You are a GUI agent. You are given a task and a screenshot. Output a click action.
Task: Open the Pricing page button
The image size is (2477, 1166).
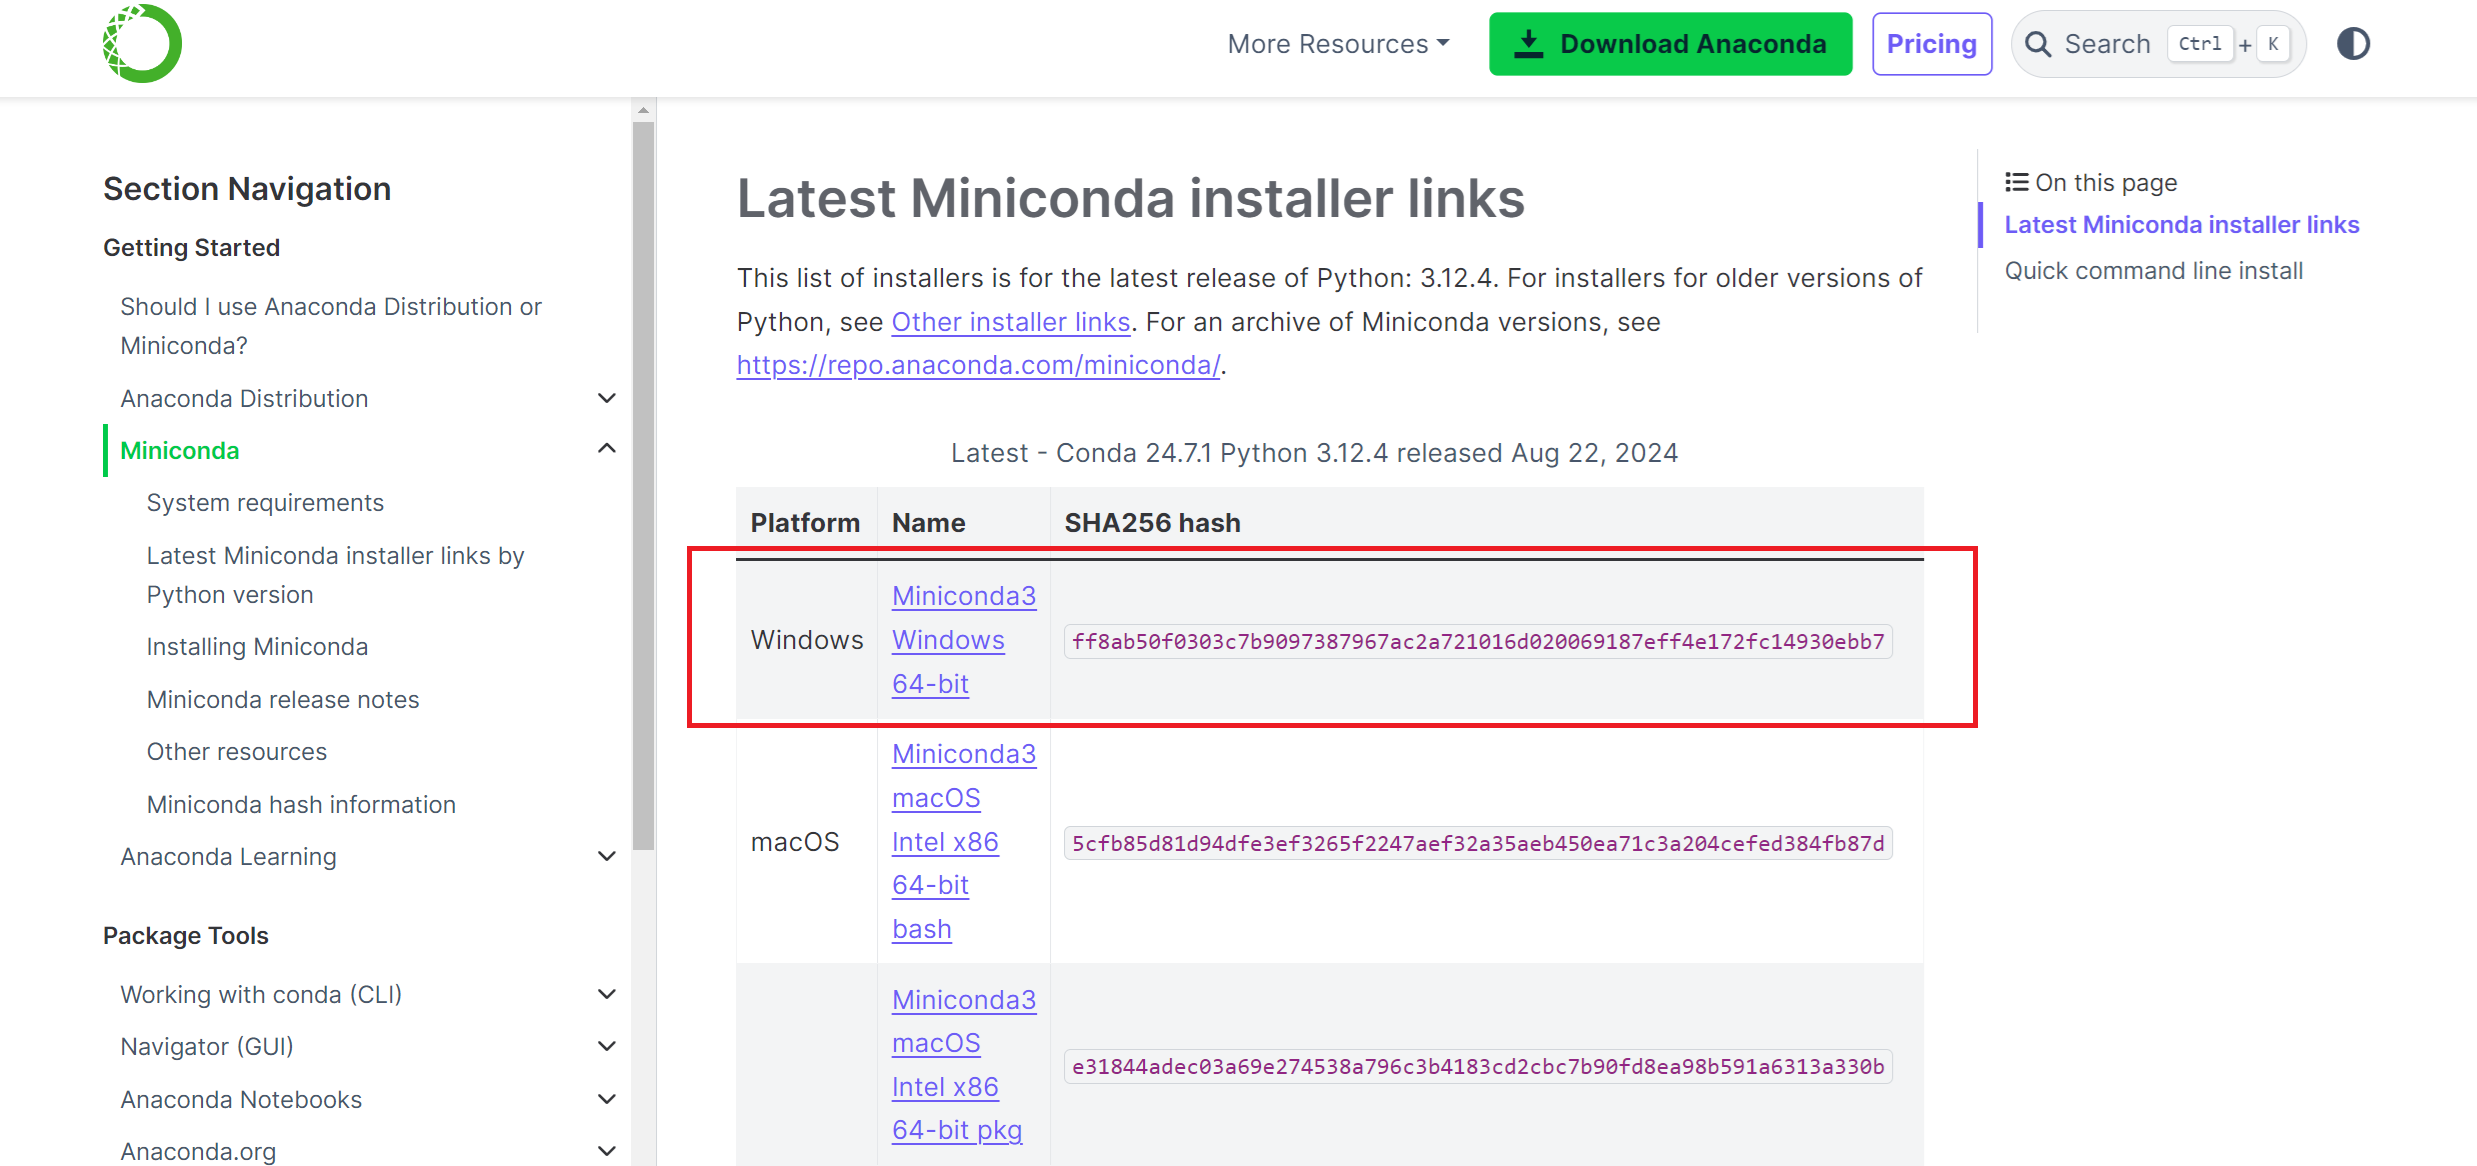point(1931,44)
